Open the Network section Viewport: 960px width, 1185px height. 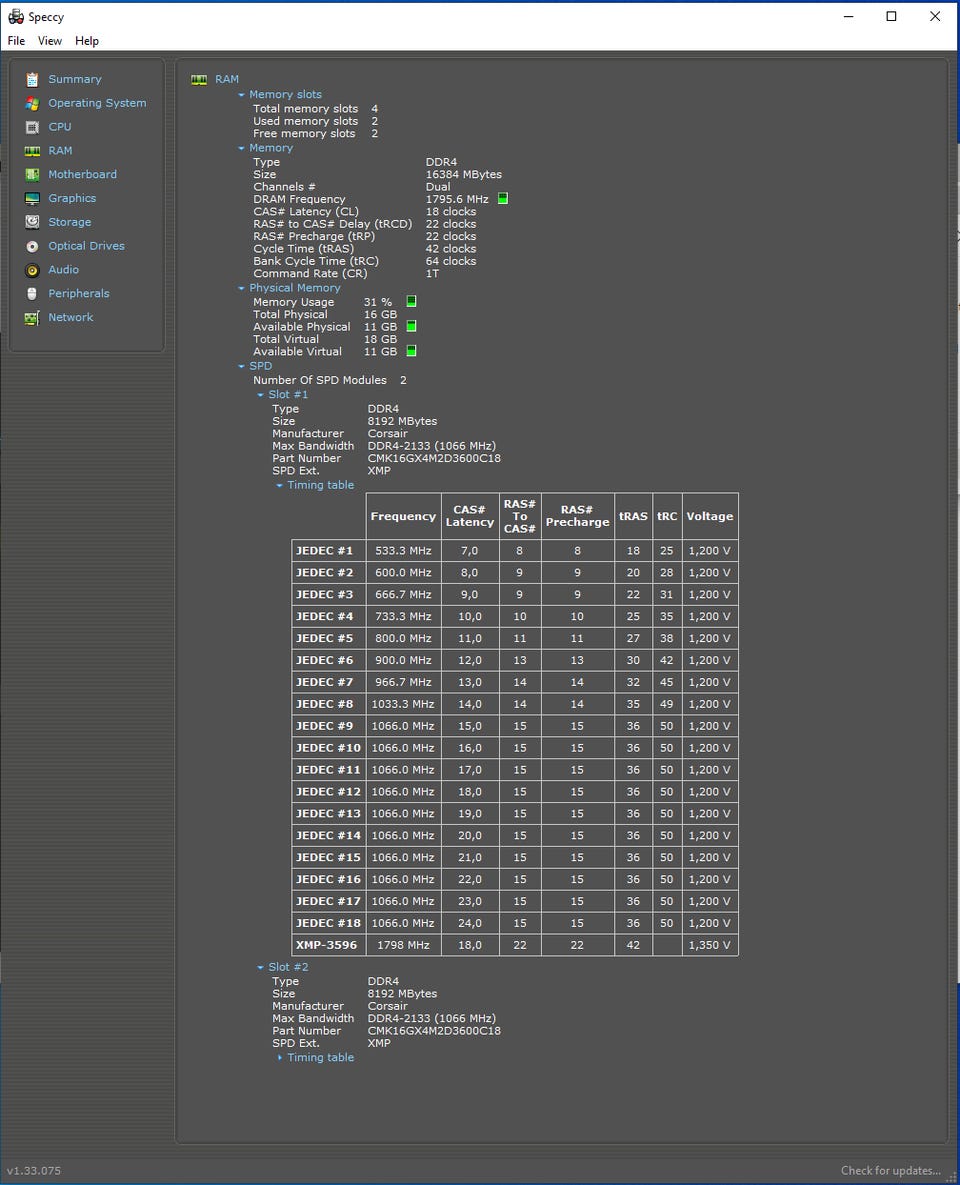pyautogui.click(x=70, y=317)
